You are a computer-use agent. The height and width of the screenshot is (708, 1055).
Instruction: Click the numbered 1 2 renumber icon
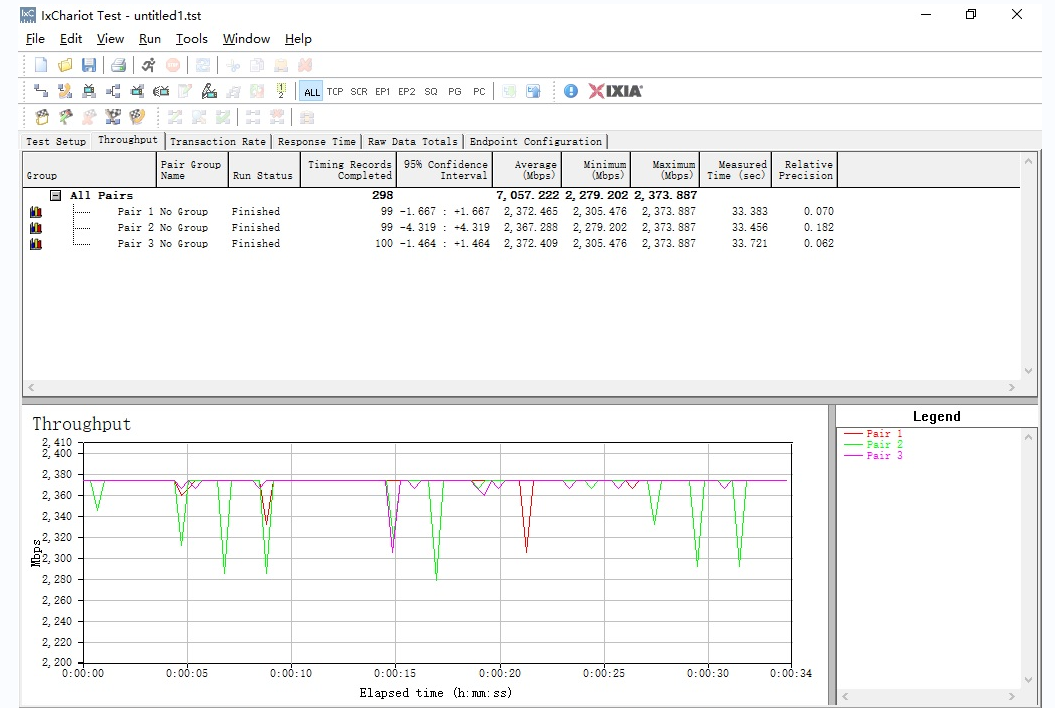(281, 91)
